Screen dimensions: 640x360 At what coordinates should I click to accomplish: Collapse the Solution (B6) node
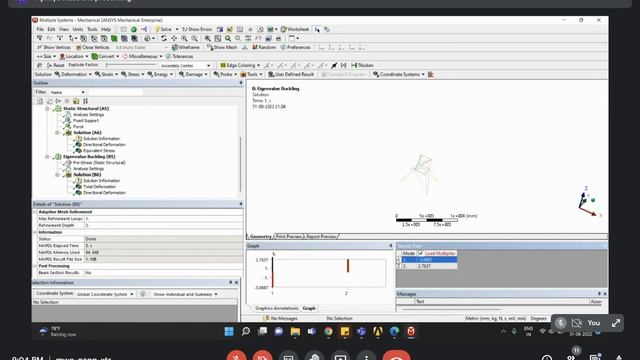(x=57, y=175)
